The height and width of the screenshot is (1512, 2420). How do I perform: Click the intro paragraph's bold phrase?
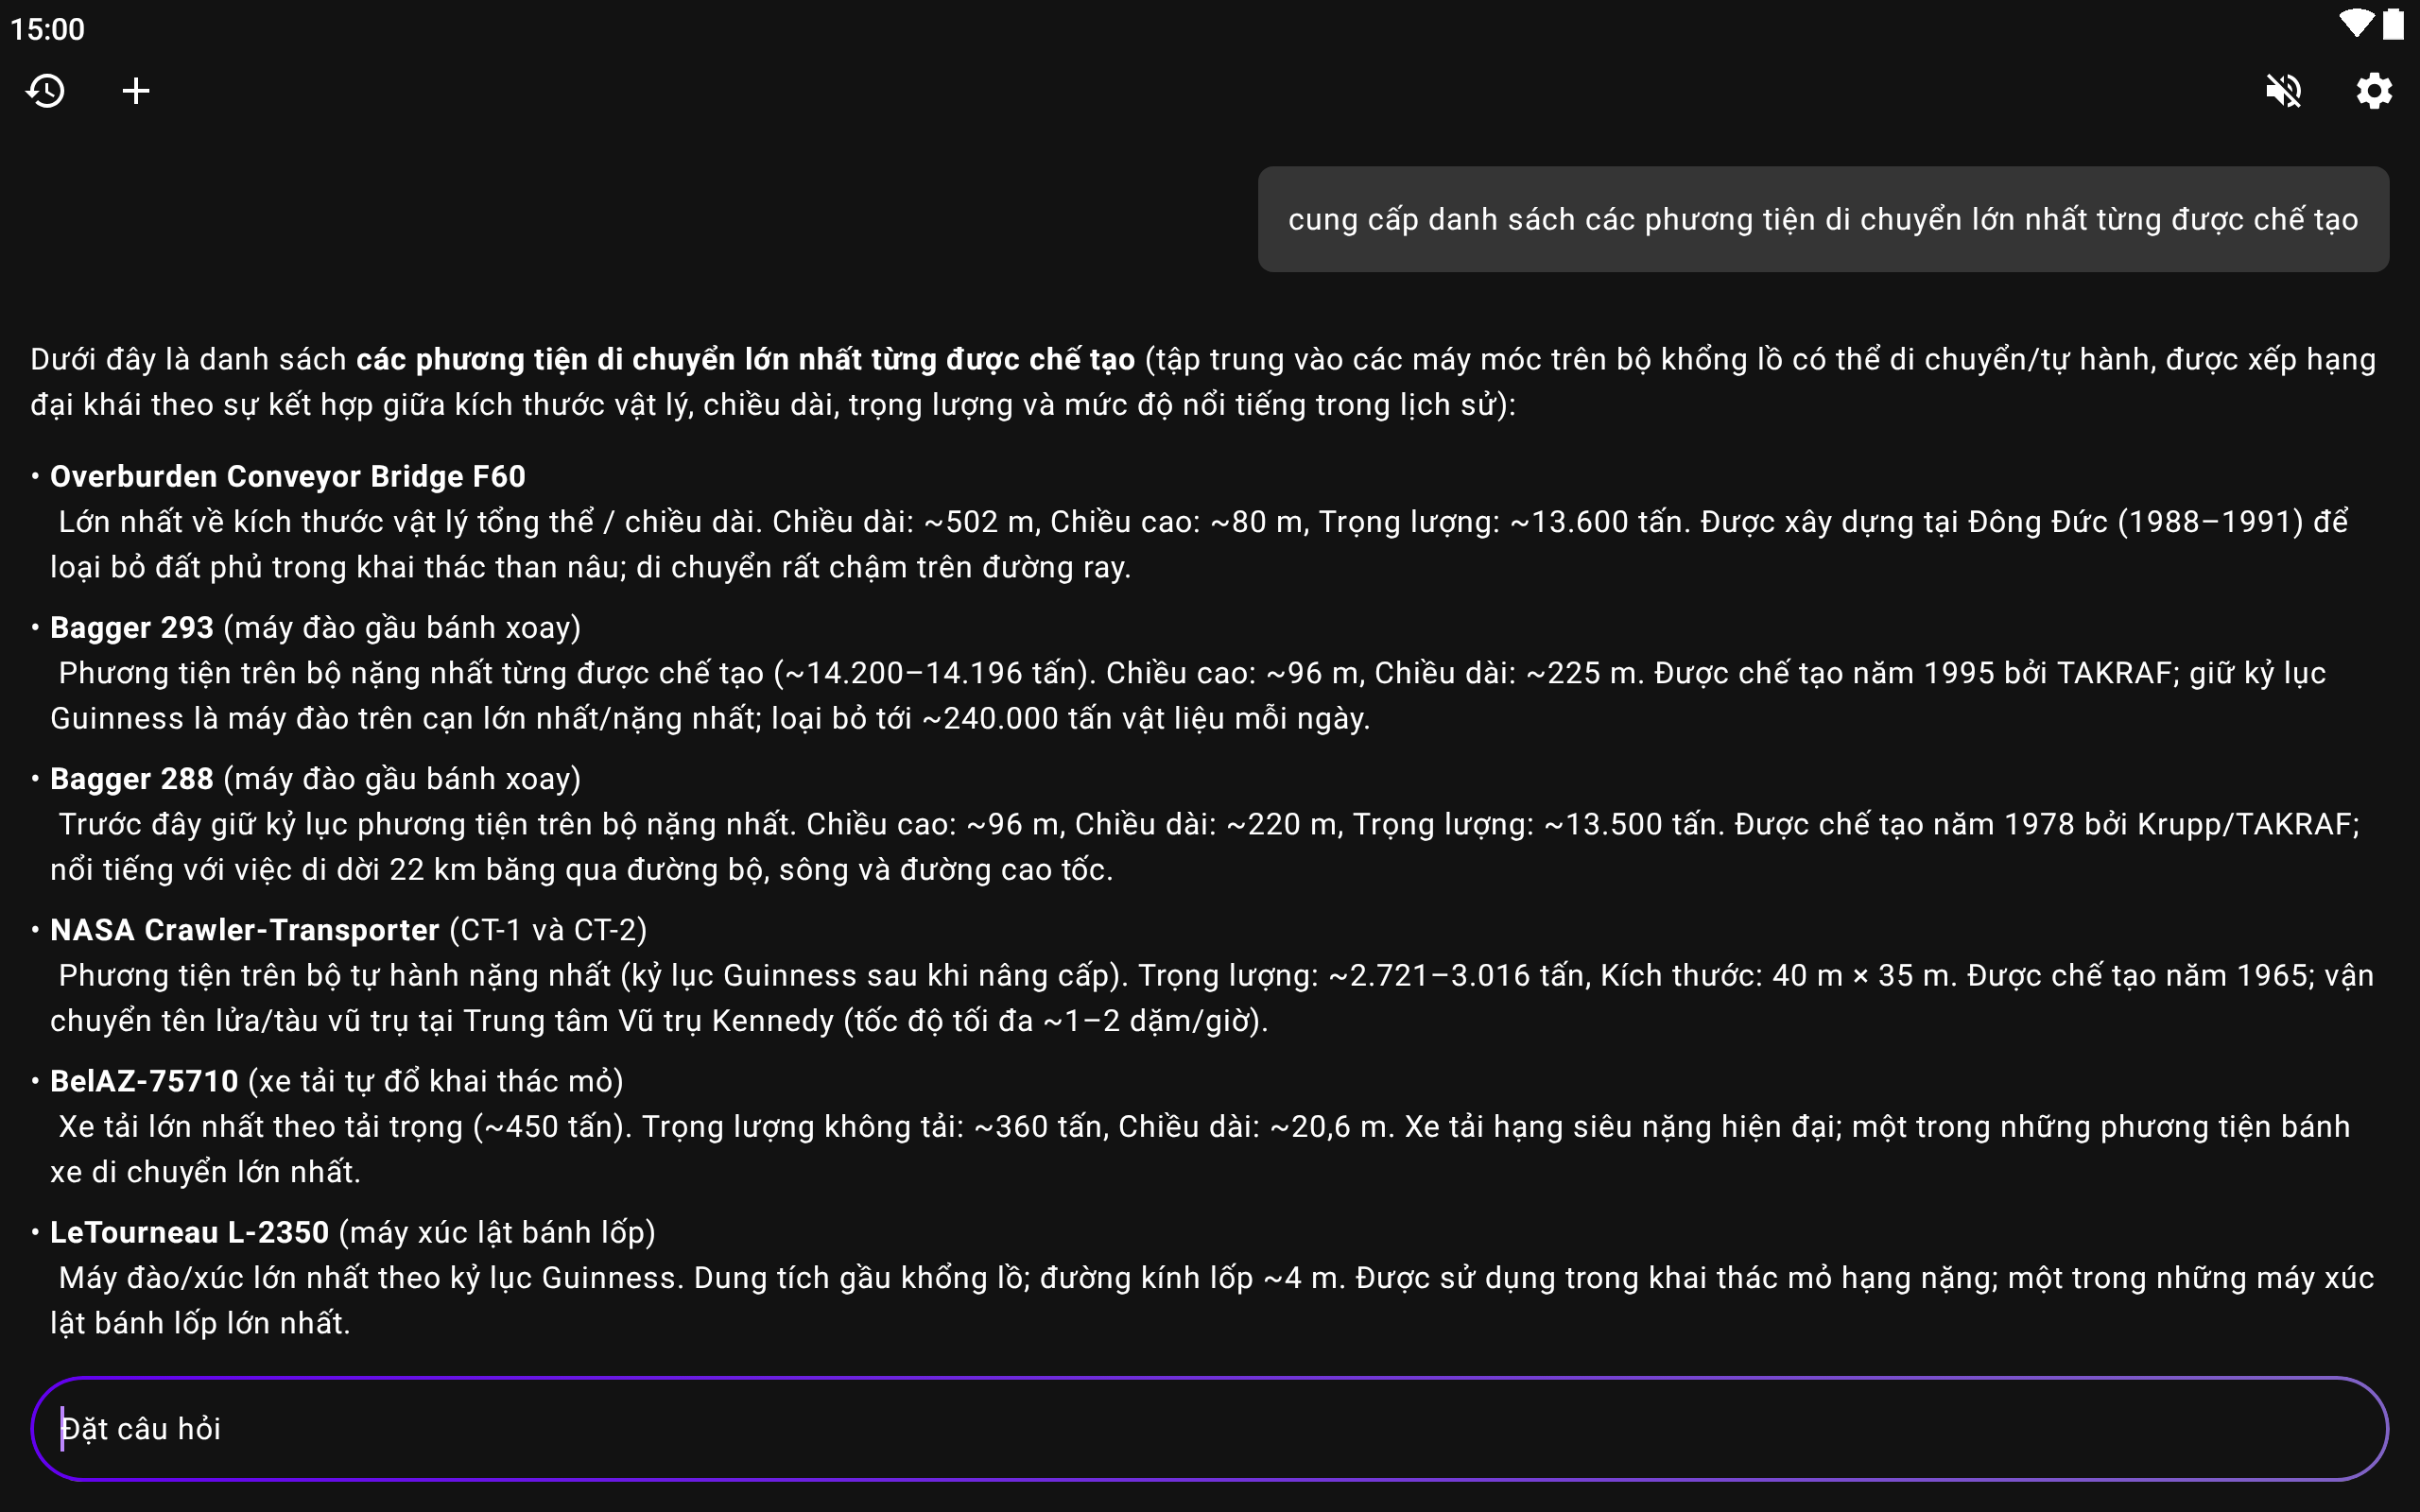click(x=745, y=359)
